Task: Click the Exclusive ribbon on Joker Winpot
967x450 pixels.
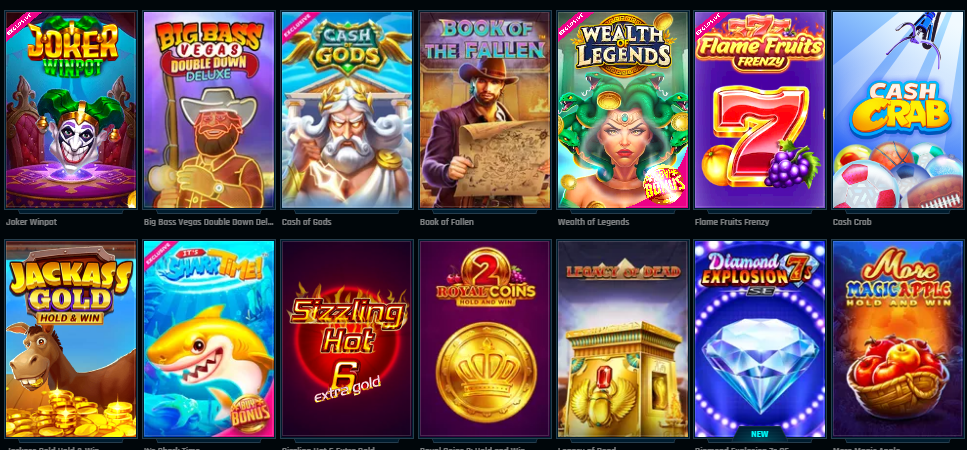Action: 22,25
